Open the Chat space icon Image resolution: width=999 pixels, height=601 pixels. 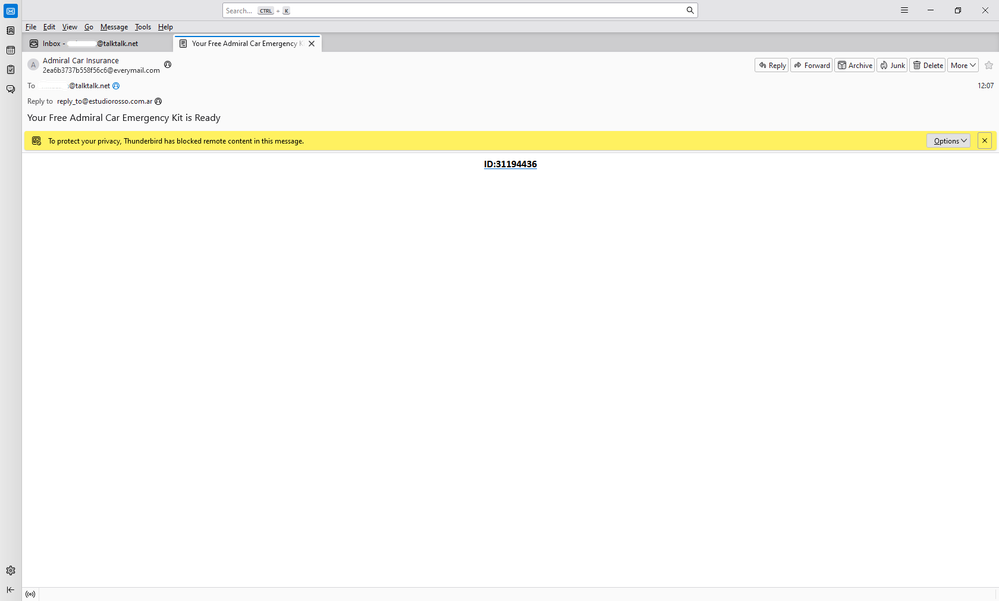10,89
